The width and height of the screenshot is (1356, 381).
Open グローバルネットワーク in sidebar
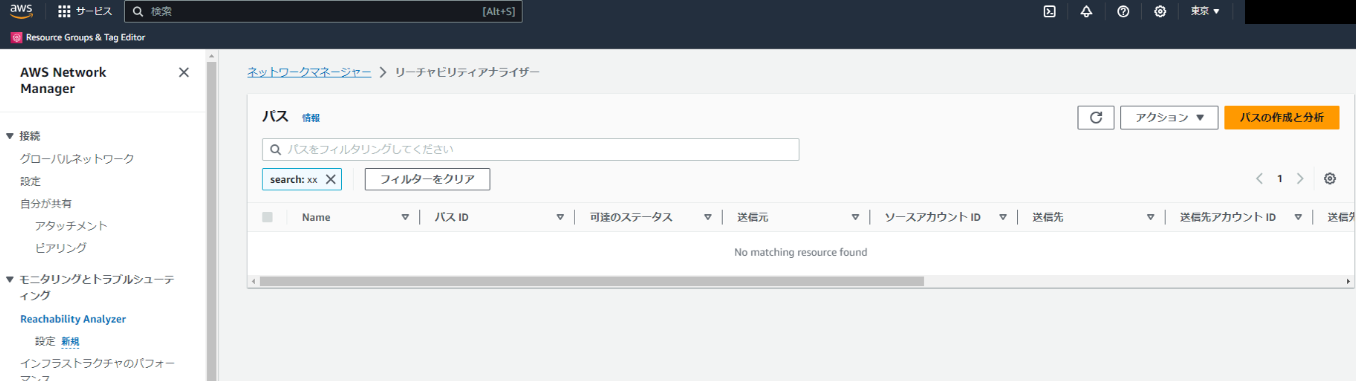(77, 159)
